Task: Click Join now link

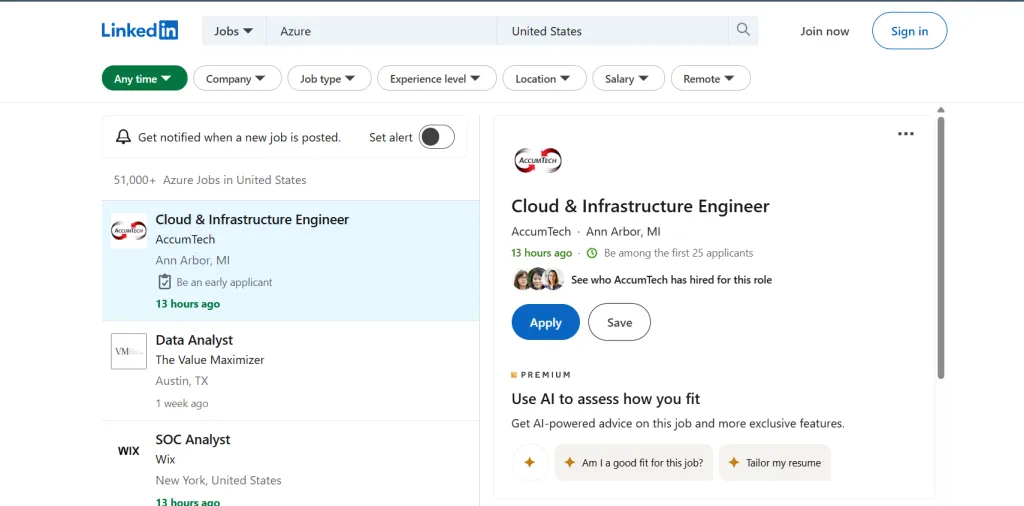Action: coord(825,31)
